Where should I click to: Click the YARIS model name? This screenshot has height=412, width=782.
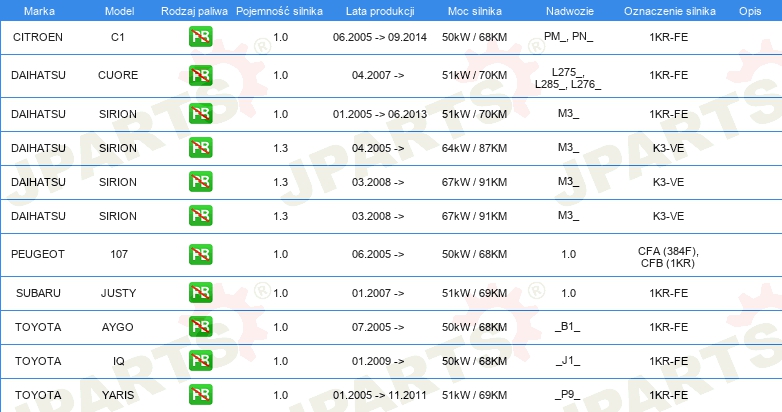[118, 395]
